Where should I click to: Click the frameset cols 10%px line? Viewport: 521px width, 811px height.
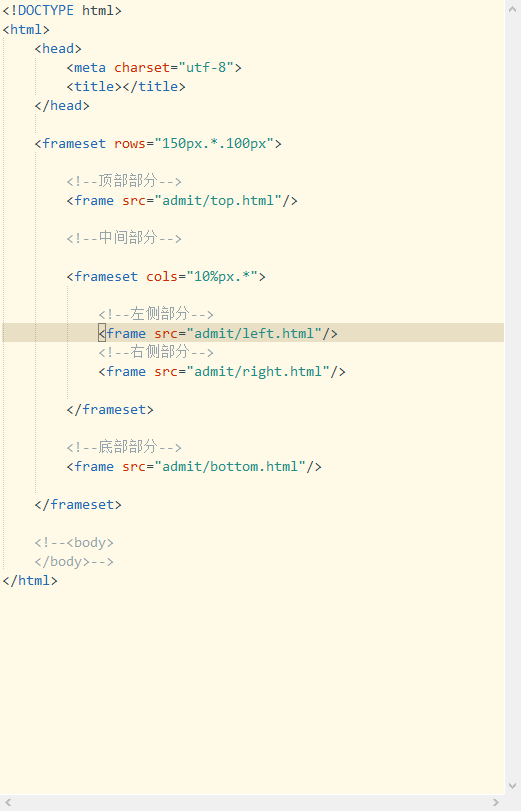pos(166,276)
